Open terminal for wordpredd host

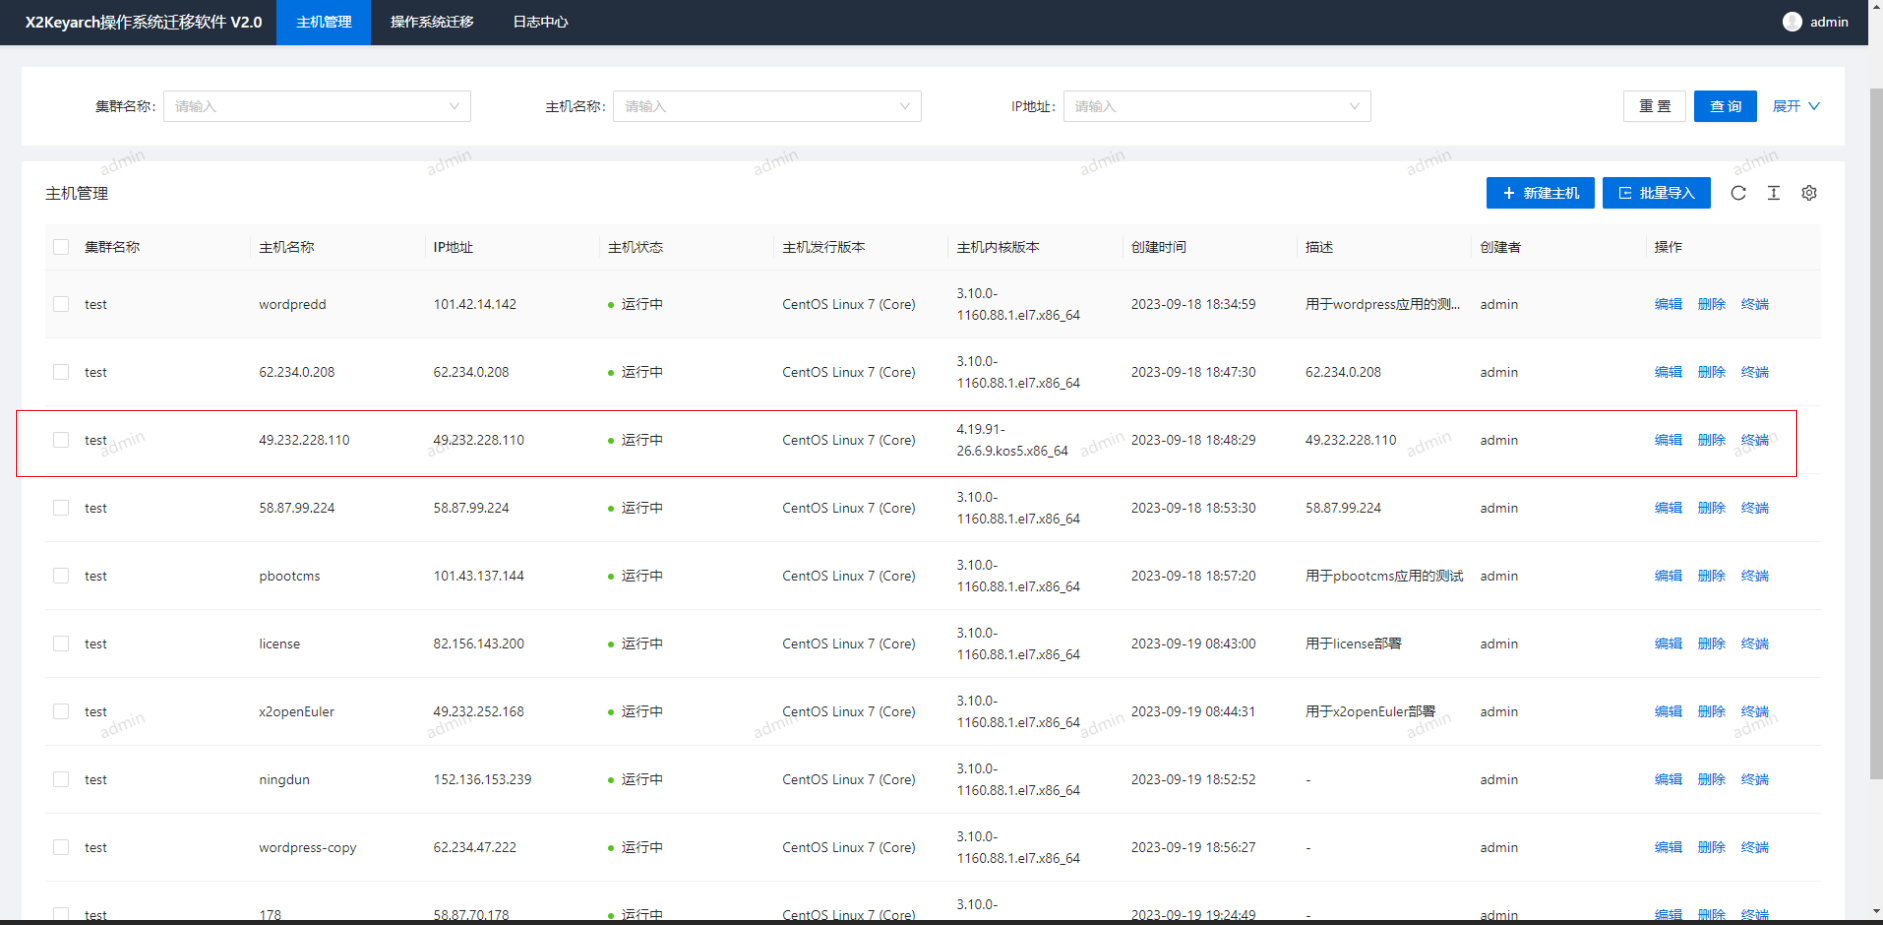[1754, 304]
